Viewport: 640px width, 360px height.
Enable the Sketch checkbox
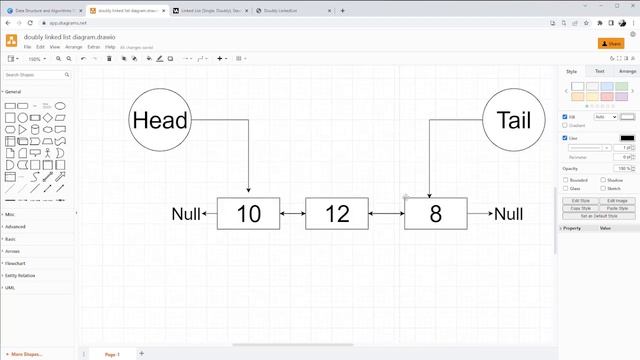click(603, 188)
